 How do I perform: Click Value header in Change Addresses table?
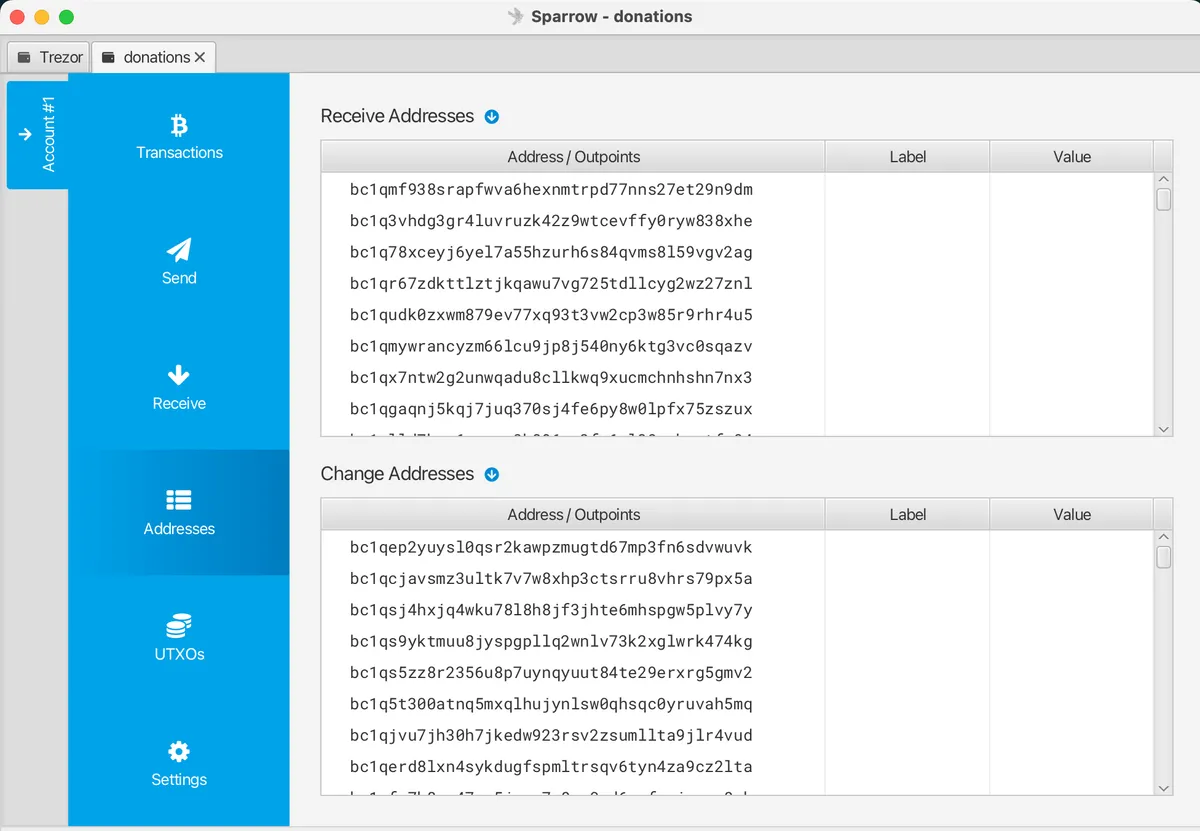pyautogui.click(x=1071, y=515)
